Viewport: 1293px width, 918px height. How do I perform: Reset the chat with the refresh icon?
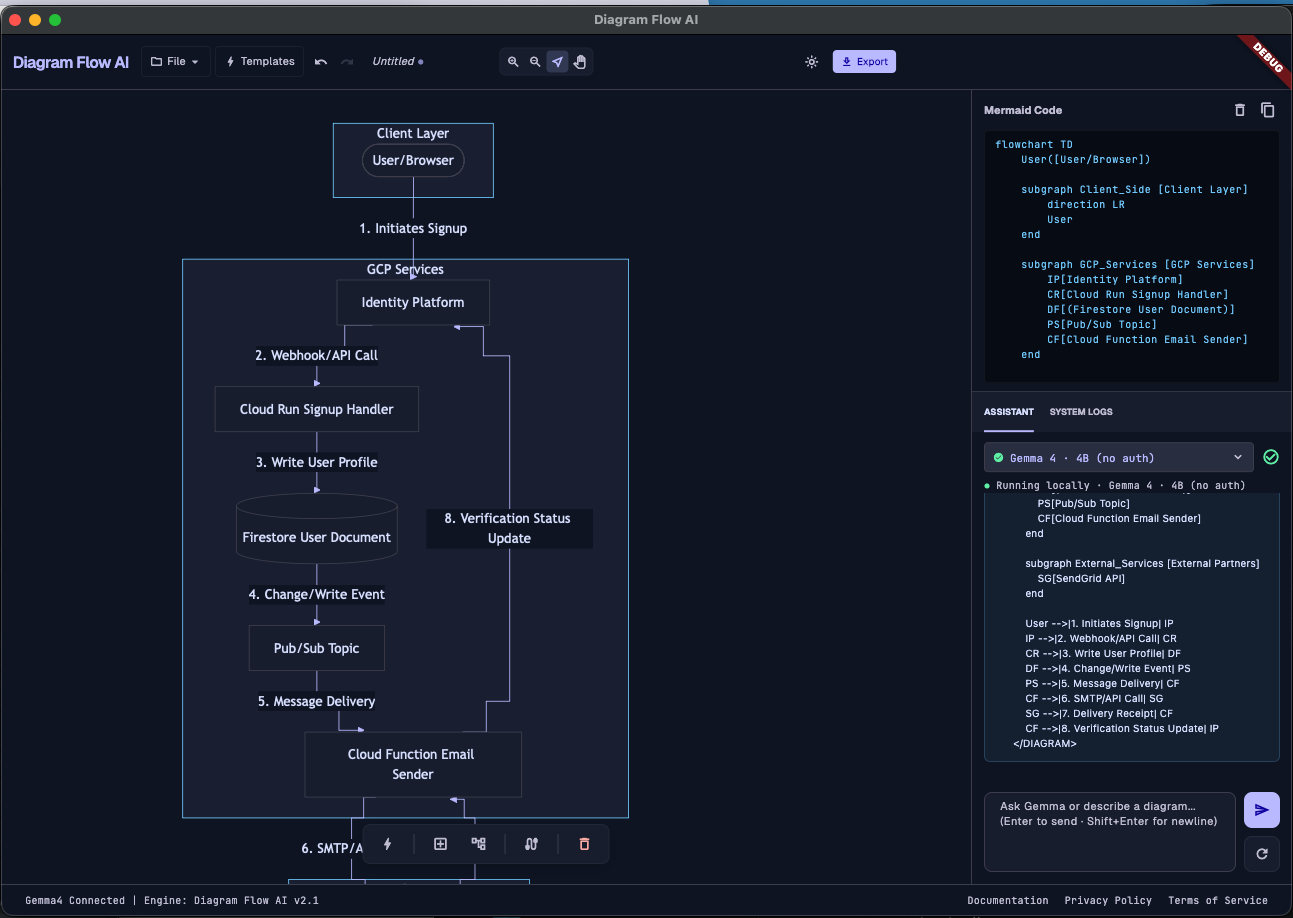point(1262,854)
